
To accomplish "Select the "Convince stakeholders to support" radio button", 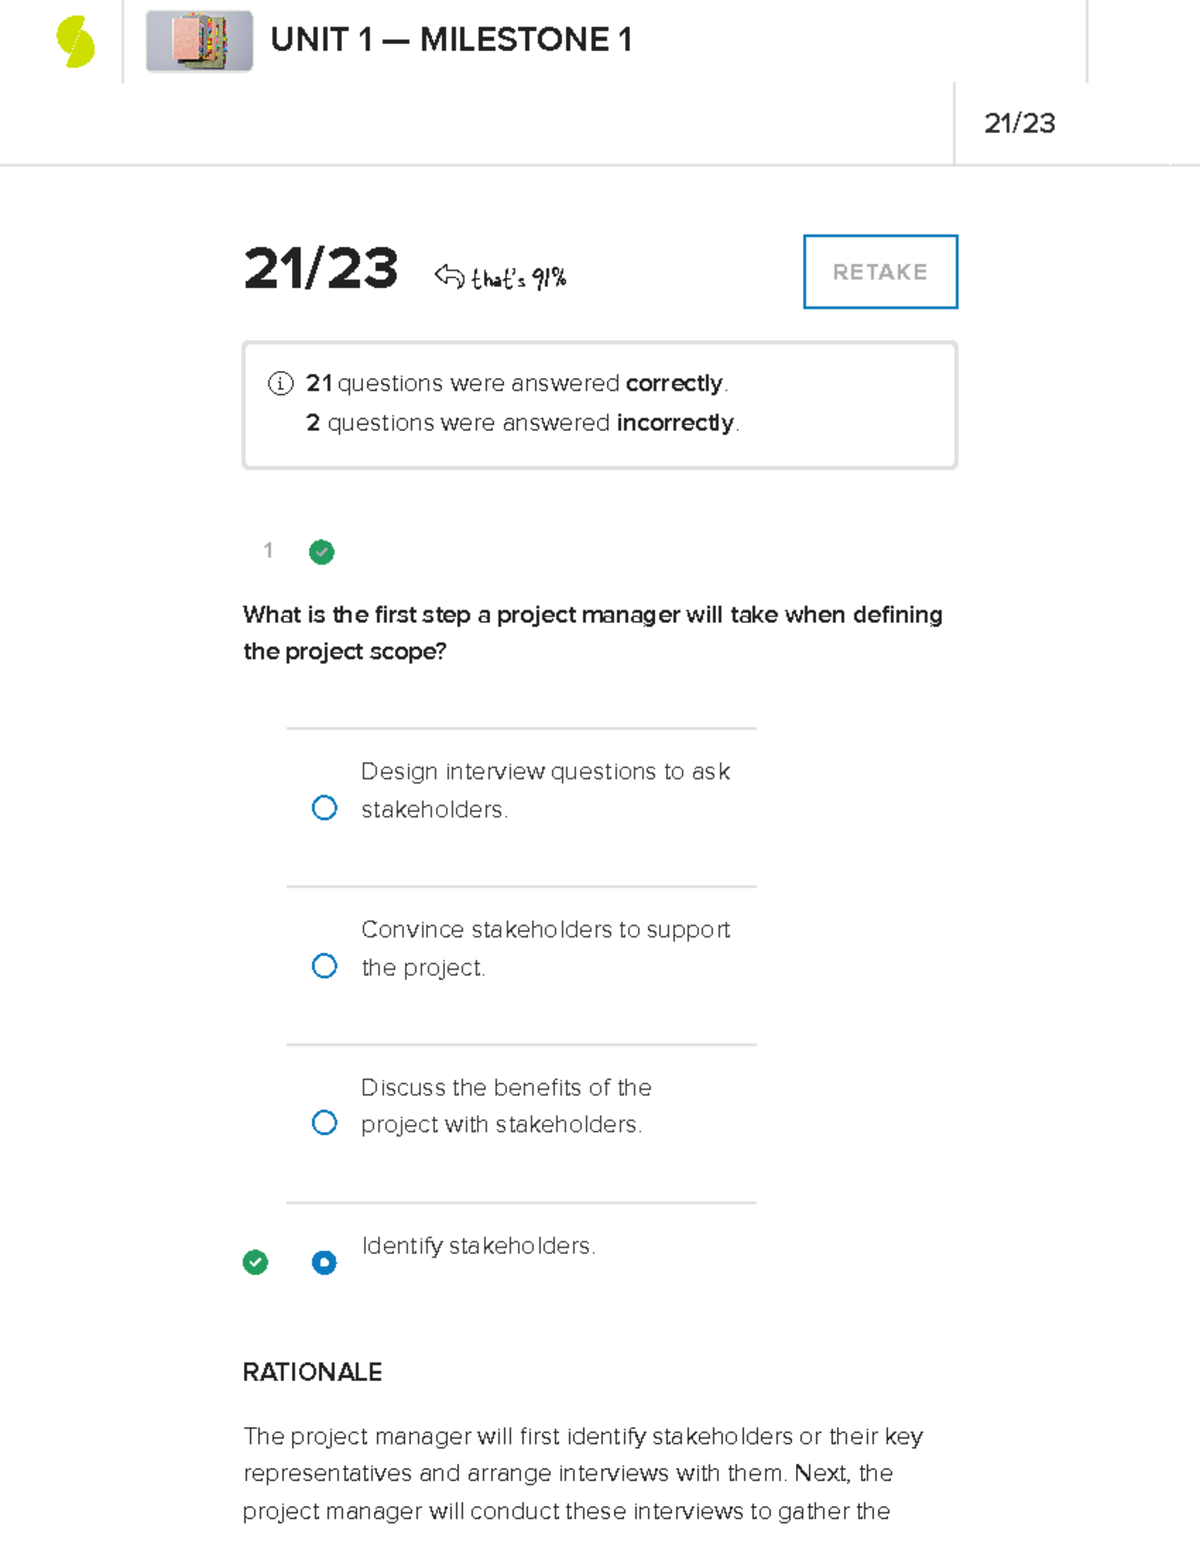I will pos(324,965).
